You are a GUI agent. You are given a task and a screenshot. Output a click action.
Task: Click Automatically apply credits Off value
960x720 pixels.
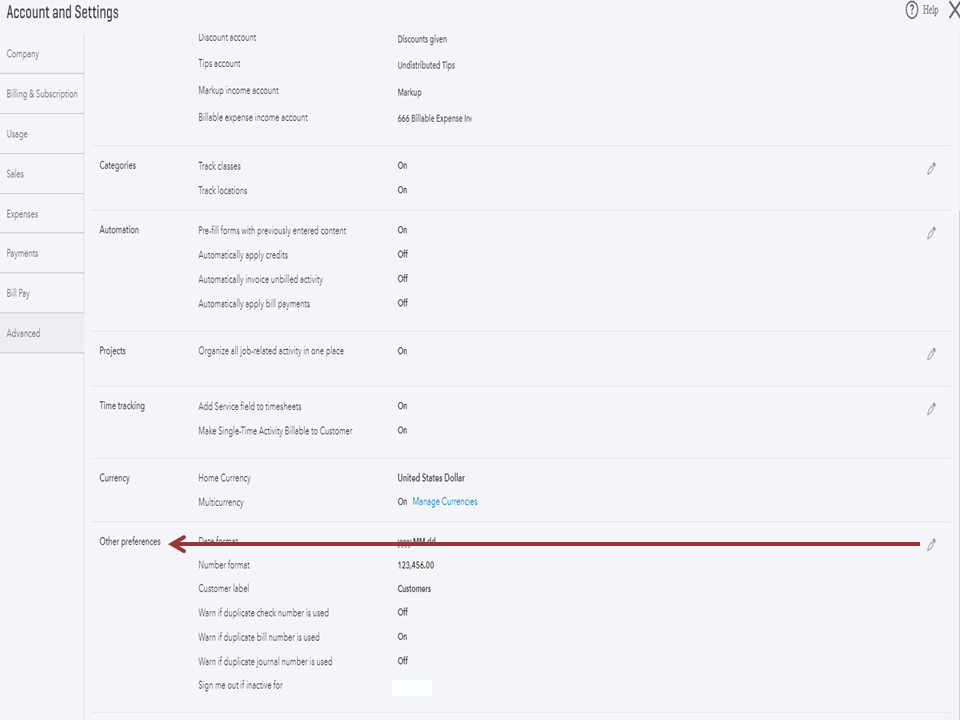click(403, 255)
